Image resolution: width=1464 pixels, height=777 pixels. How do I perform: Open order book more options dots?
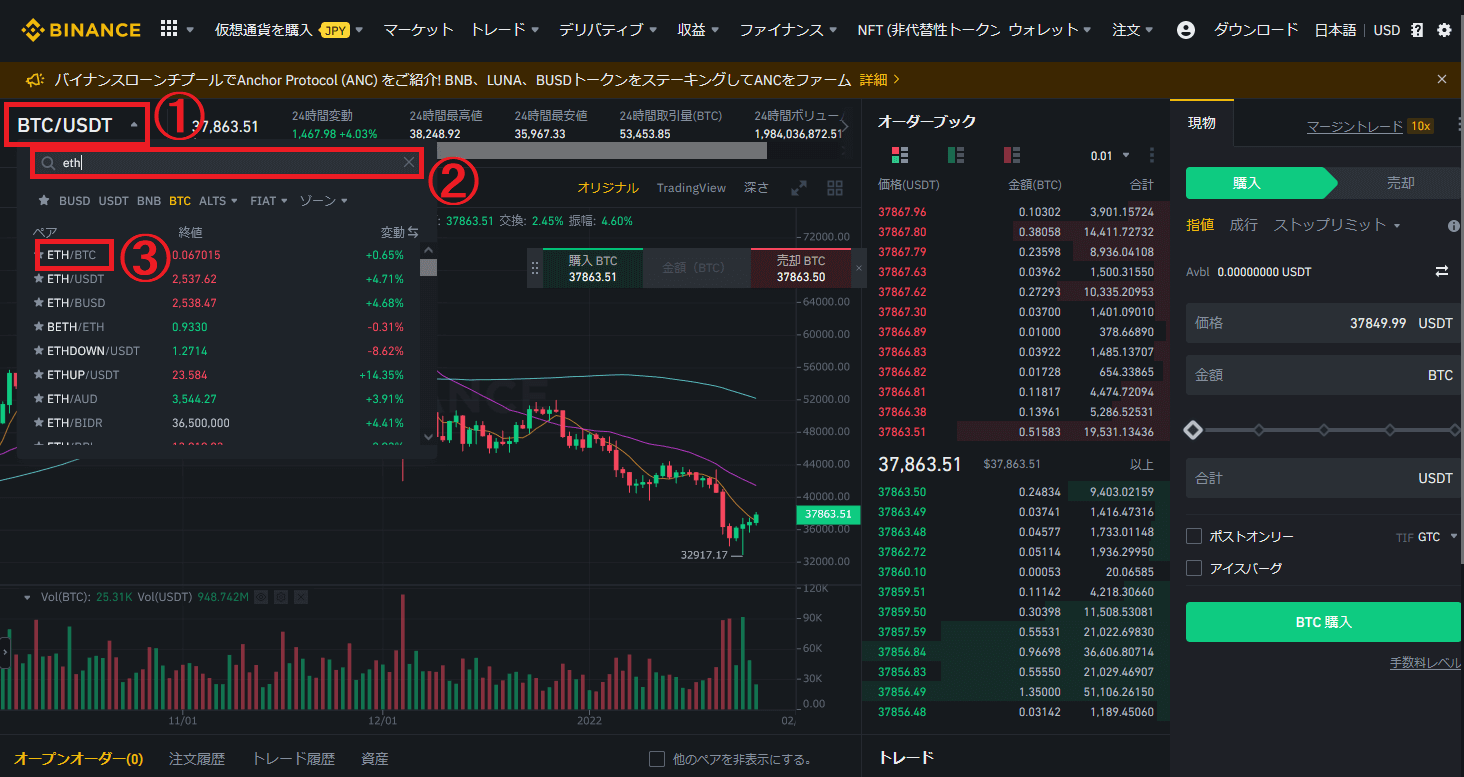click(1152, 155)
